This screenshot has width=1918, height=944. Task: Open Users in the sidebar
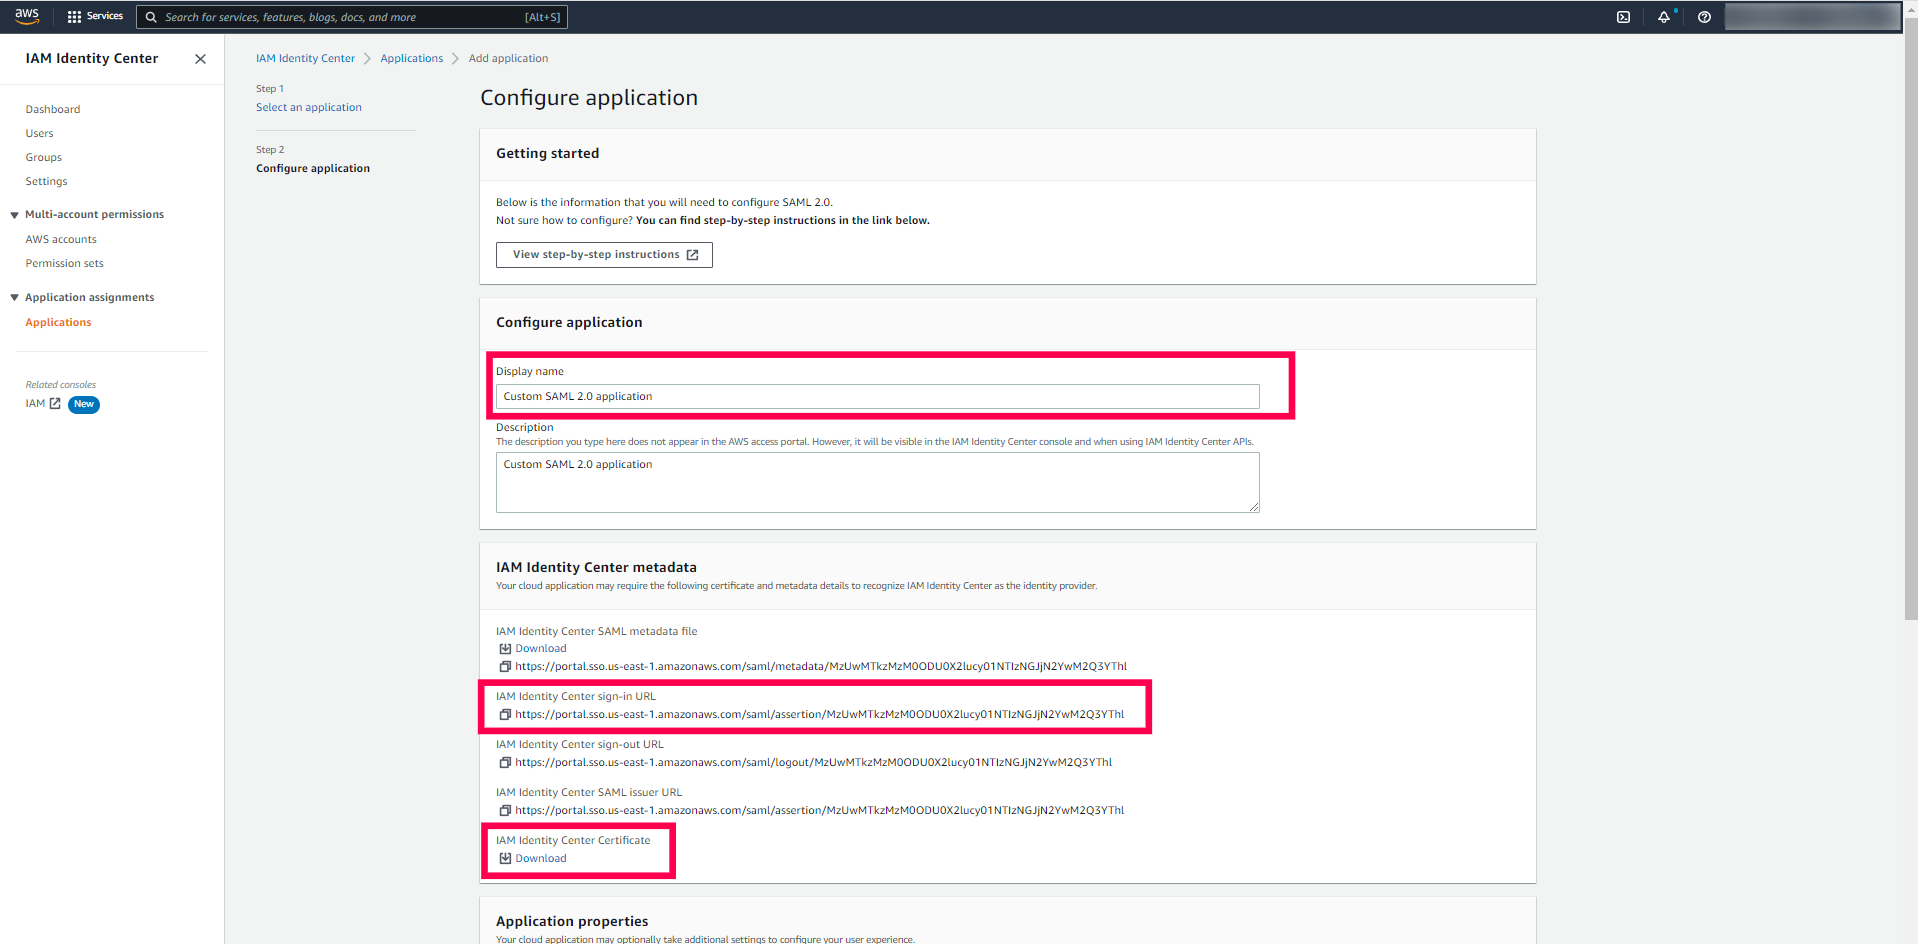point(40,134)
